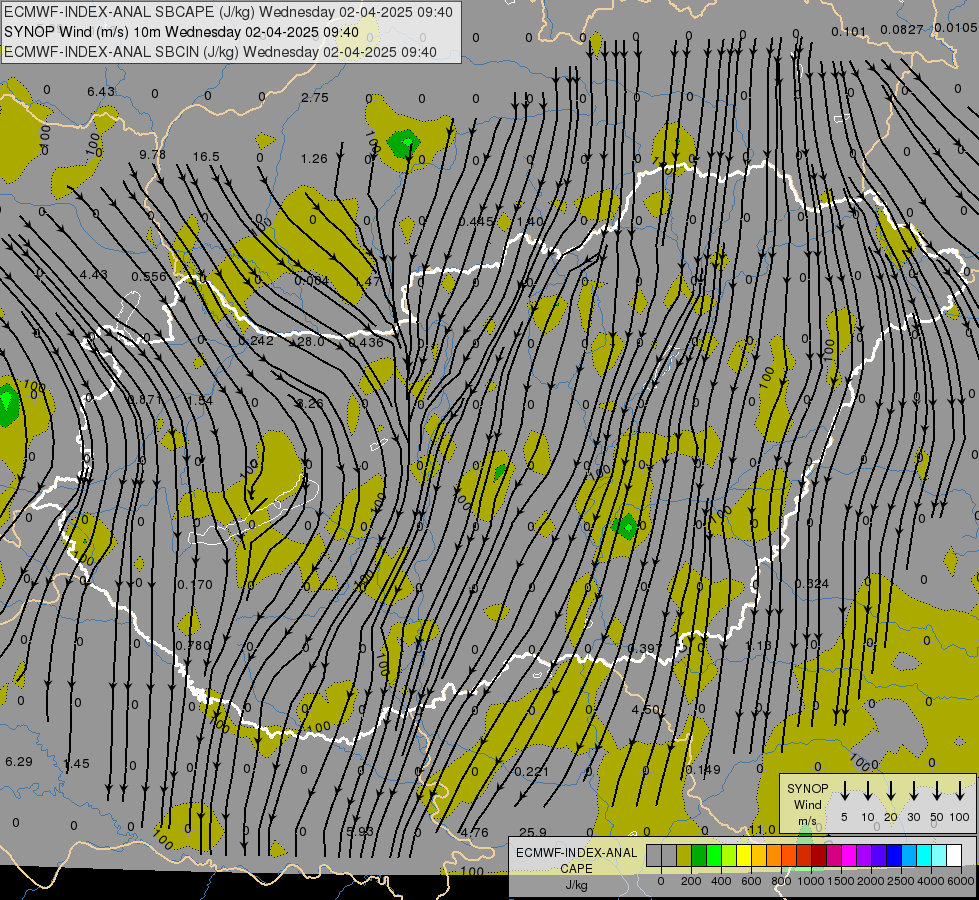Image resolution: width=979 pixels, height=900 pixels.
Task: Click the 5.93 grid value on the map
Action: click(x=360, y=832)
